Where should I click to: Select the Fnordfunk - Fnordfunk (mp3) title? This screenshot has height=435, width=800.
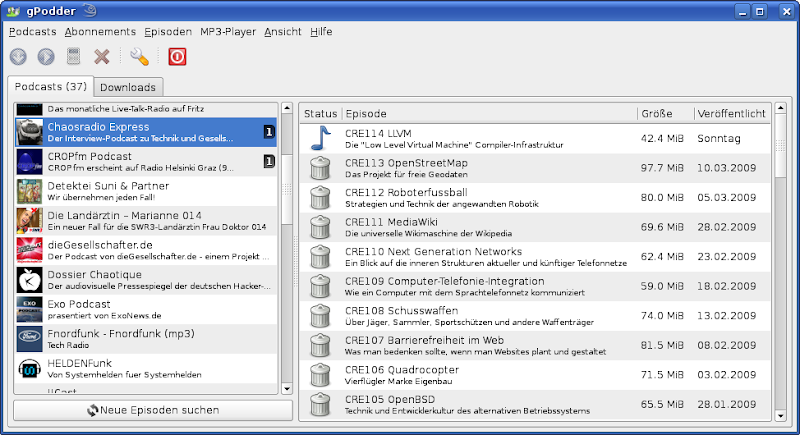(x=121, y=334)
